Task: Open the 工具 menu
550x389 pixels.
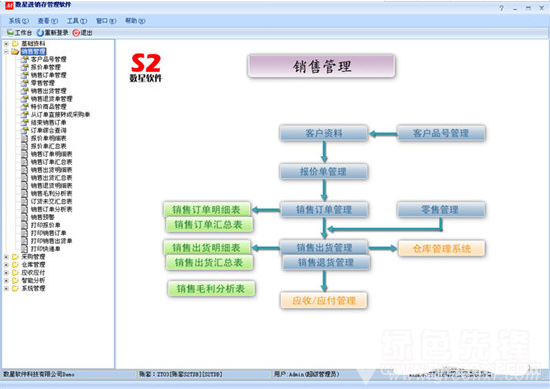Action: [x=77, y=21]
